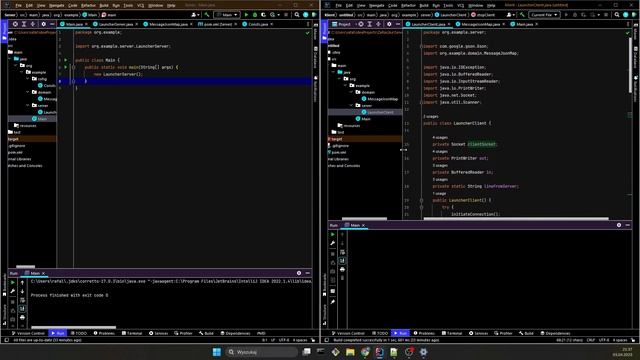
Task: Toggle soft-wrap in the Server Run console
Action: (x=22, y=300)
